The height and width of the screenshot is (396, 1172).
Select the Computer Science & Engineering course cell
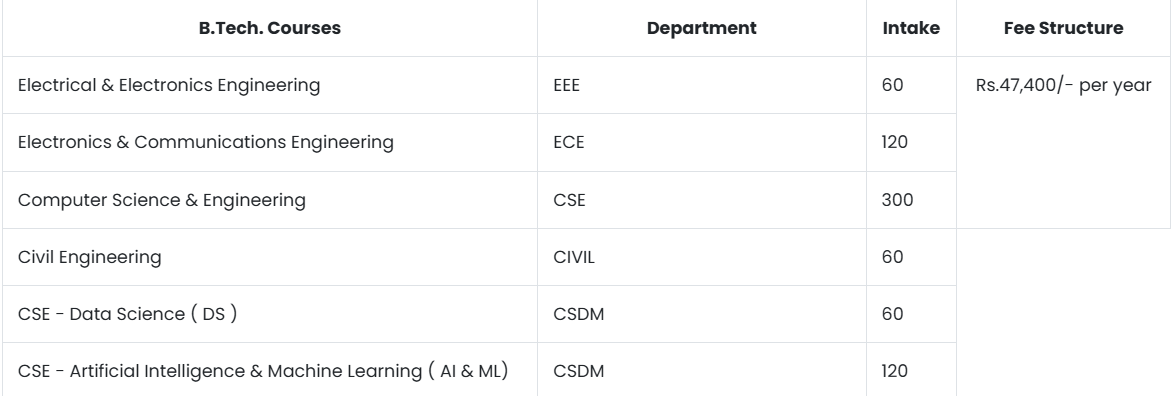click(270, 200)
